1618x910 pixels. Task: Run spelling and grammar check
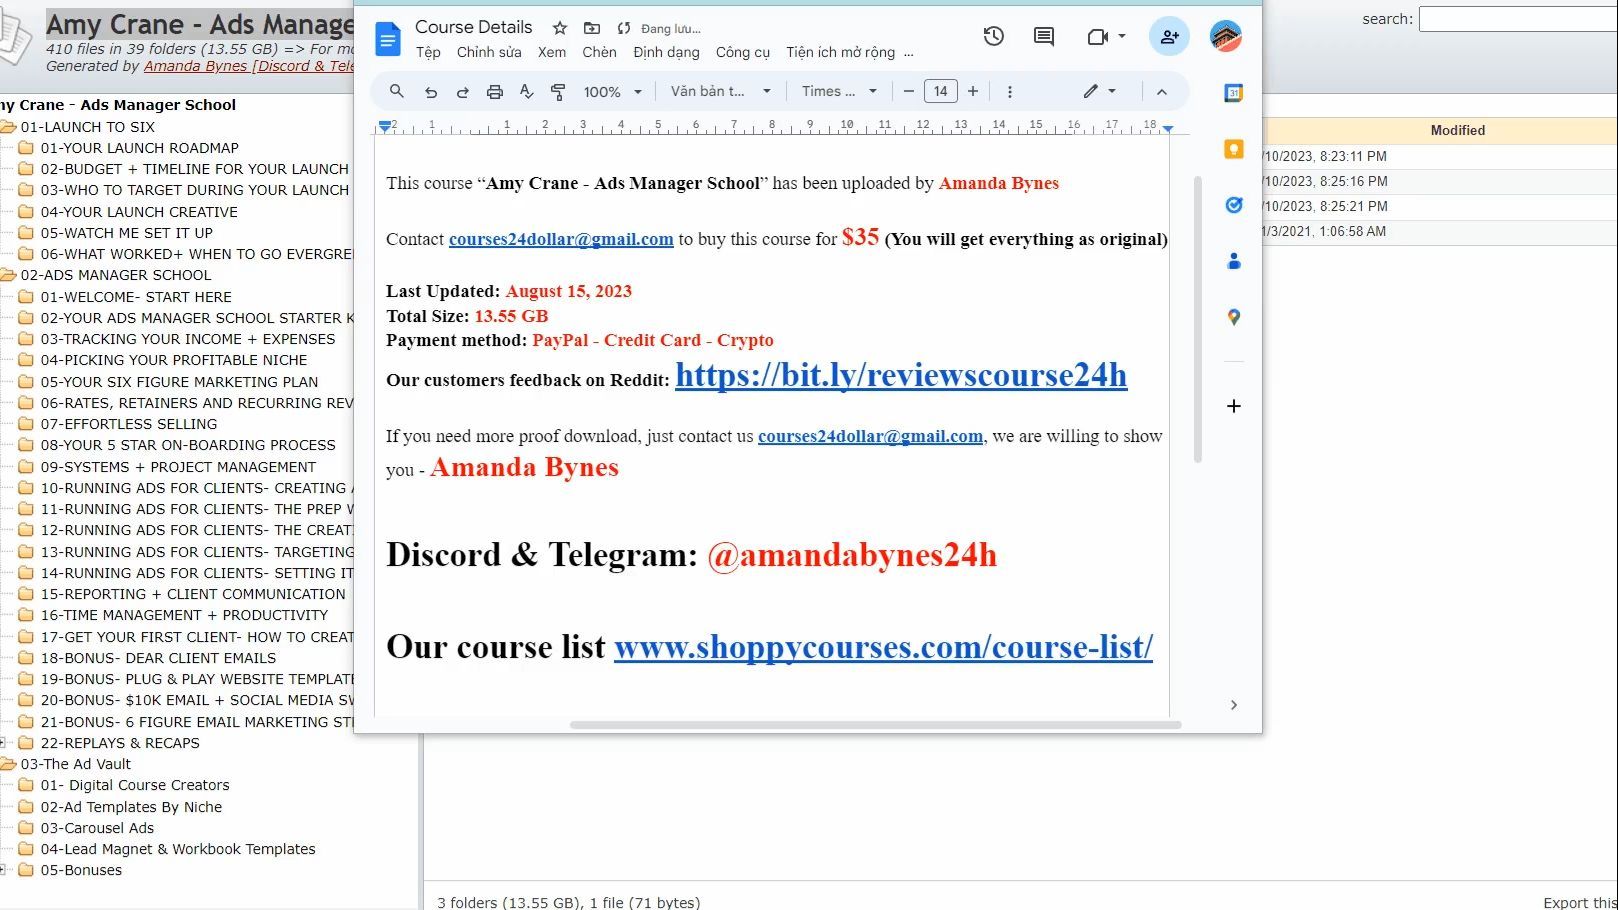527,92
